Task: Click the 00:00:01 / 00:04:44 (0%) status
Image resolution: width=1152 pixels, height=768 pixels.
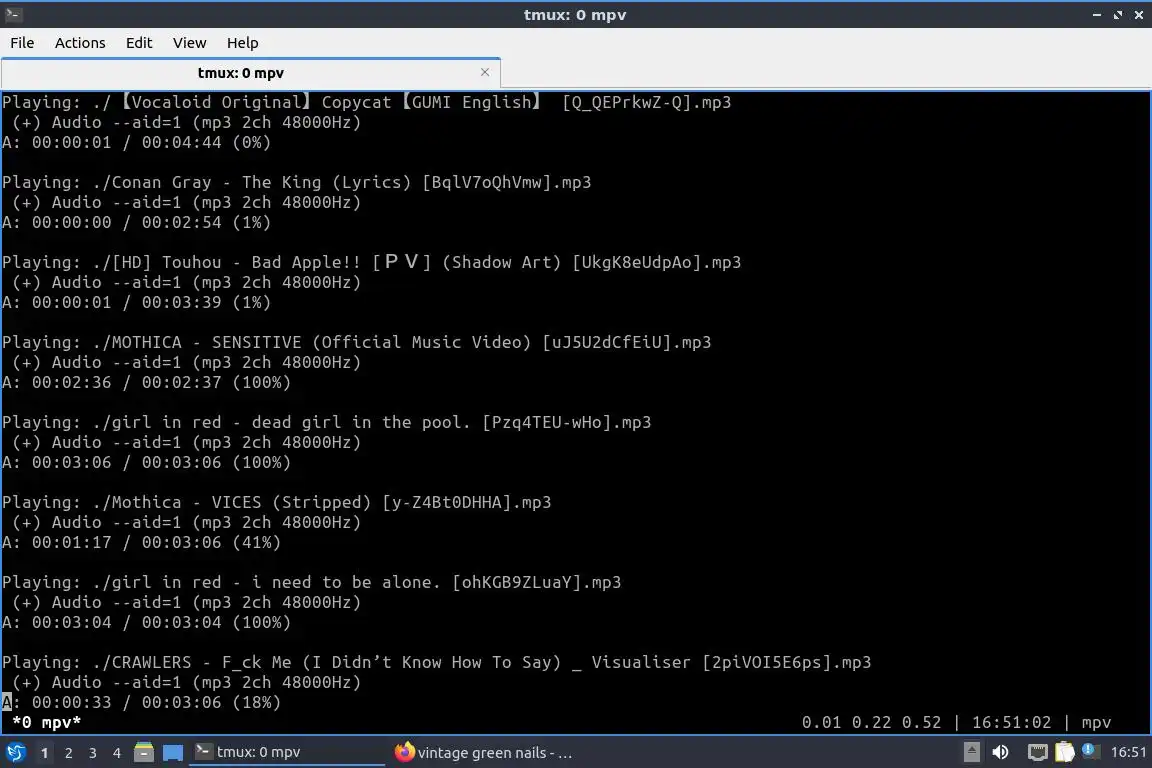Action: tap(136, 143)
